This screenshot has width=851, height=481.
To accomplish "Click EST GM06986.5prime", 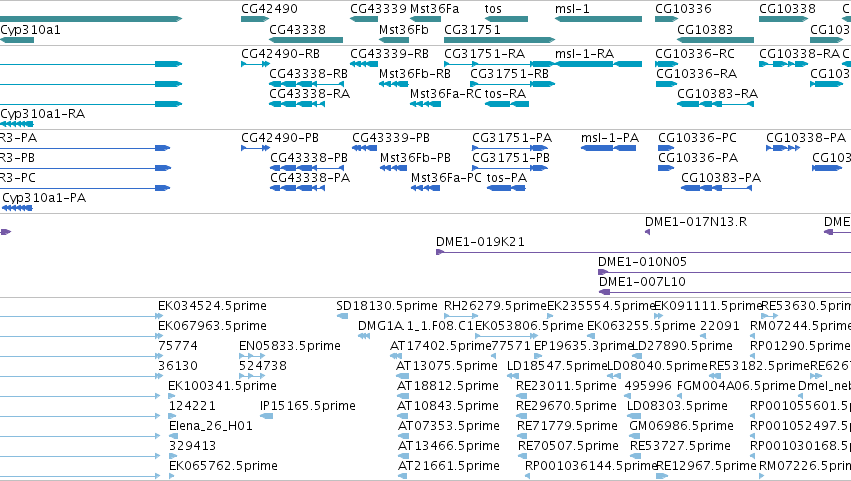I will (x=681, y=426).
